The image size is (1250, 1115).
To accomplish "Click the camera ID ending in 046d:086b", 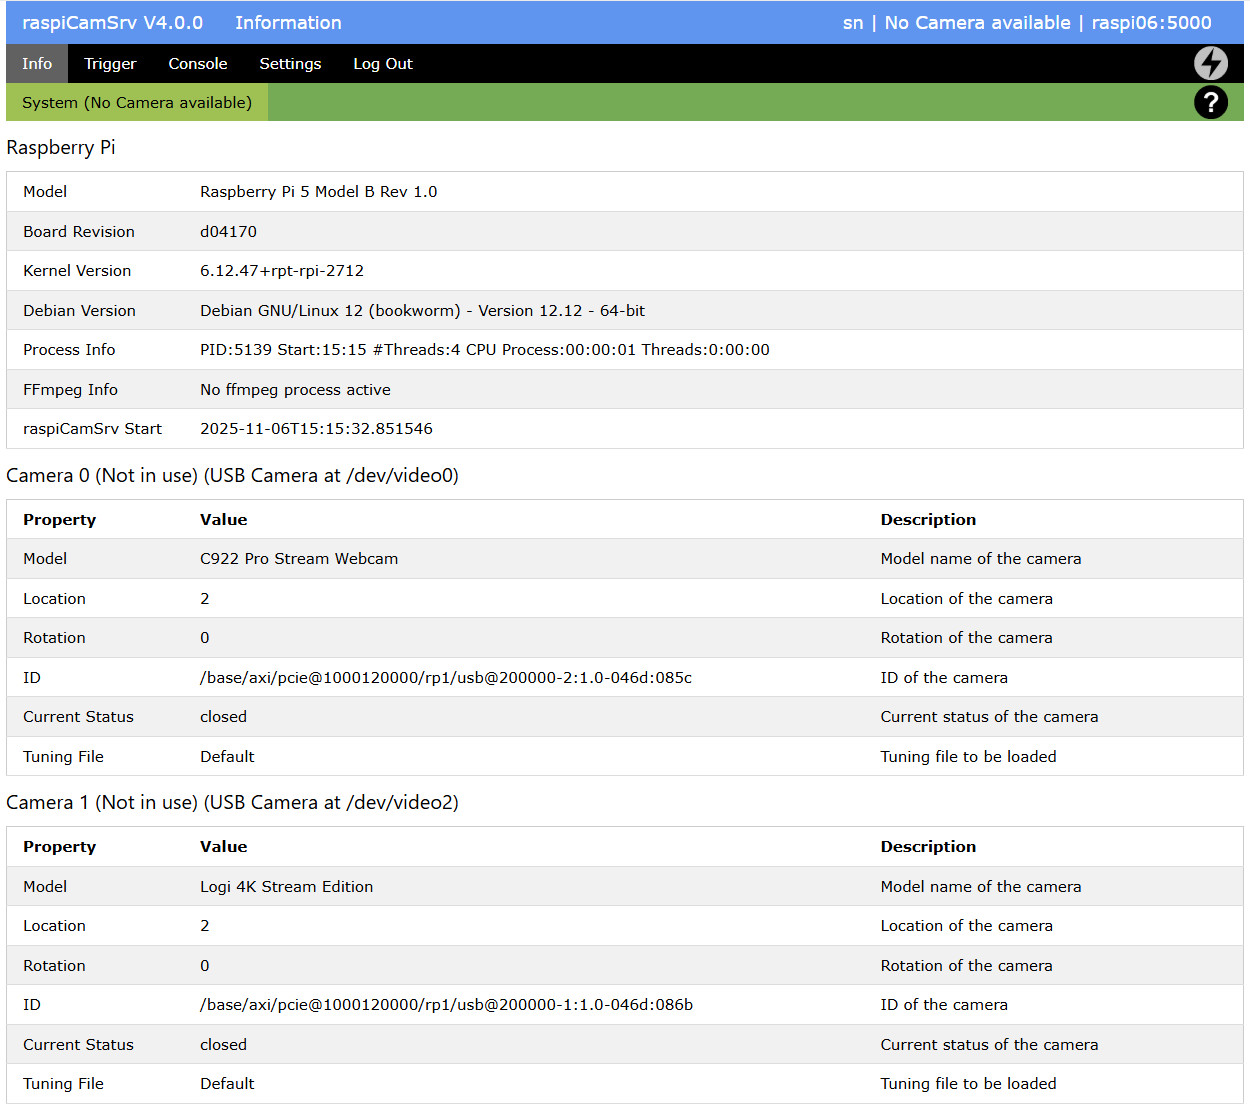I will [x=446, y=1004].
